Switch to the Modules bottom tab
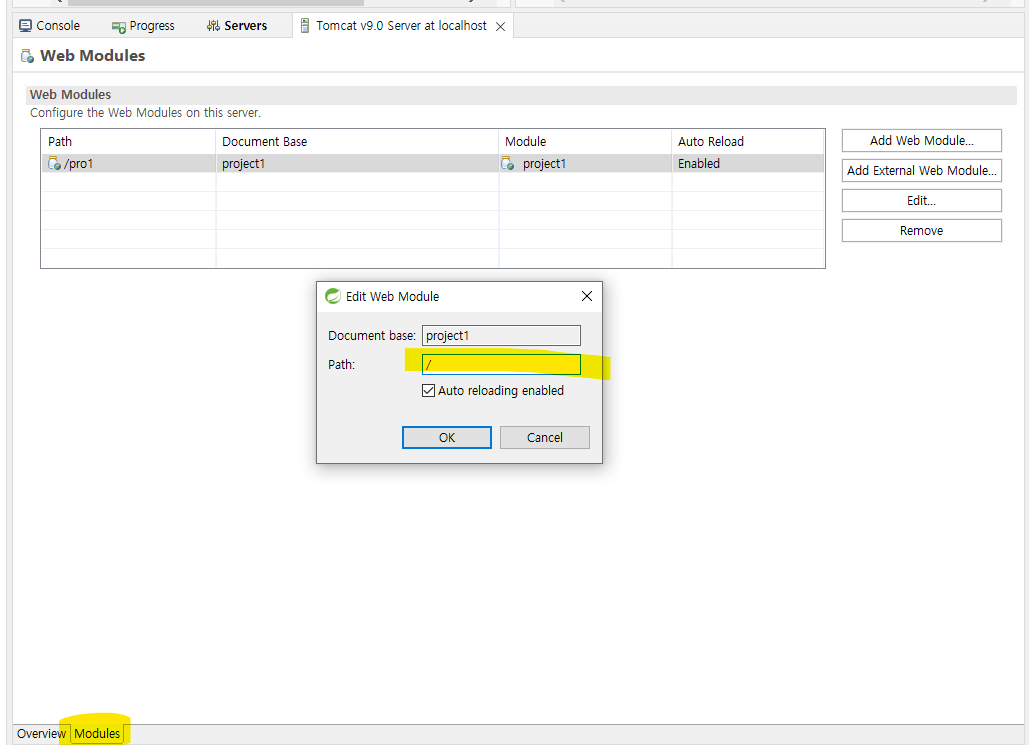Screen dimensions: 1029x750 (97, 734)
